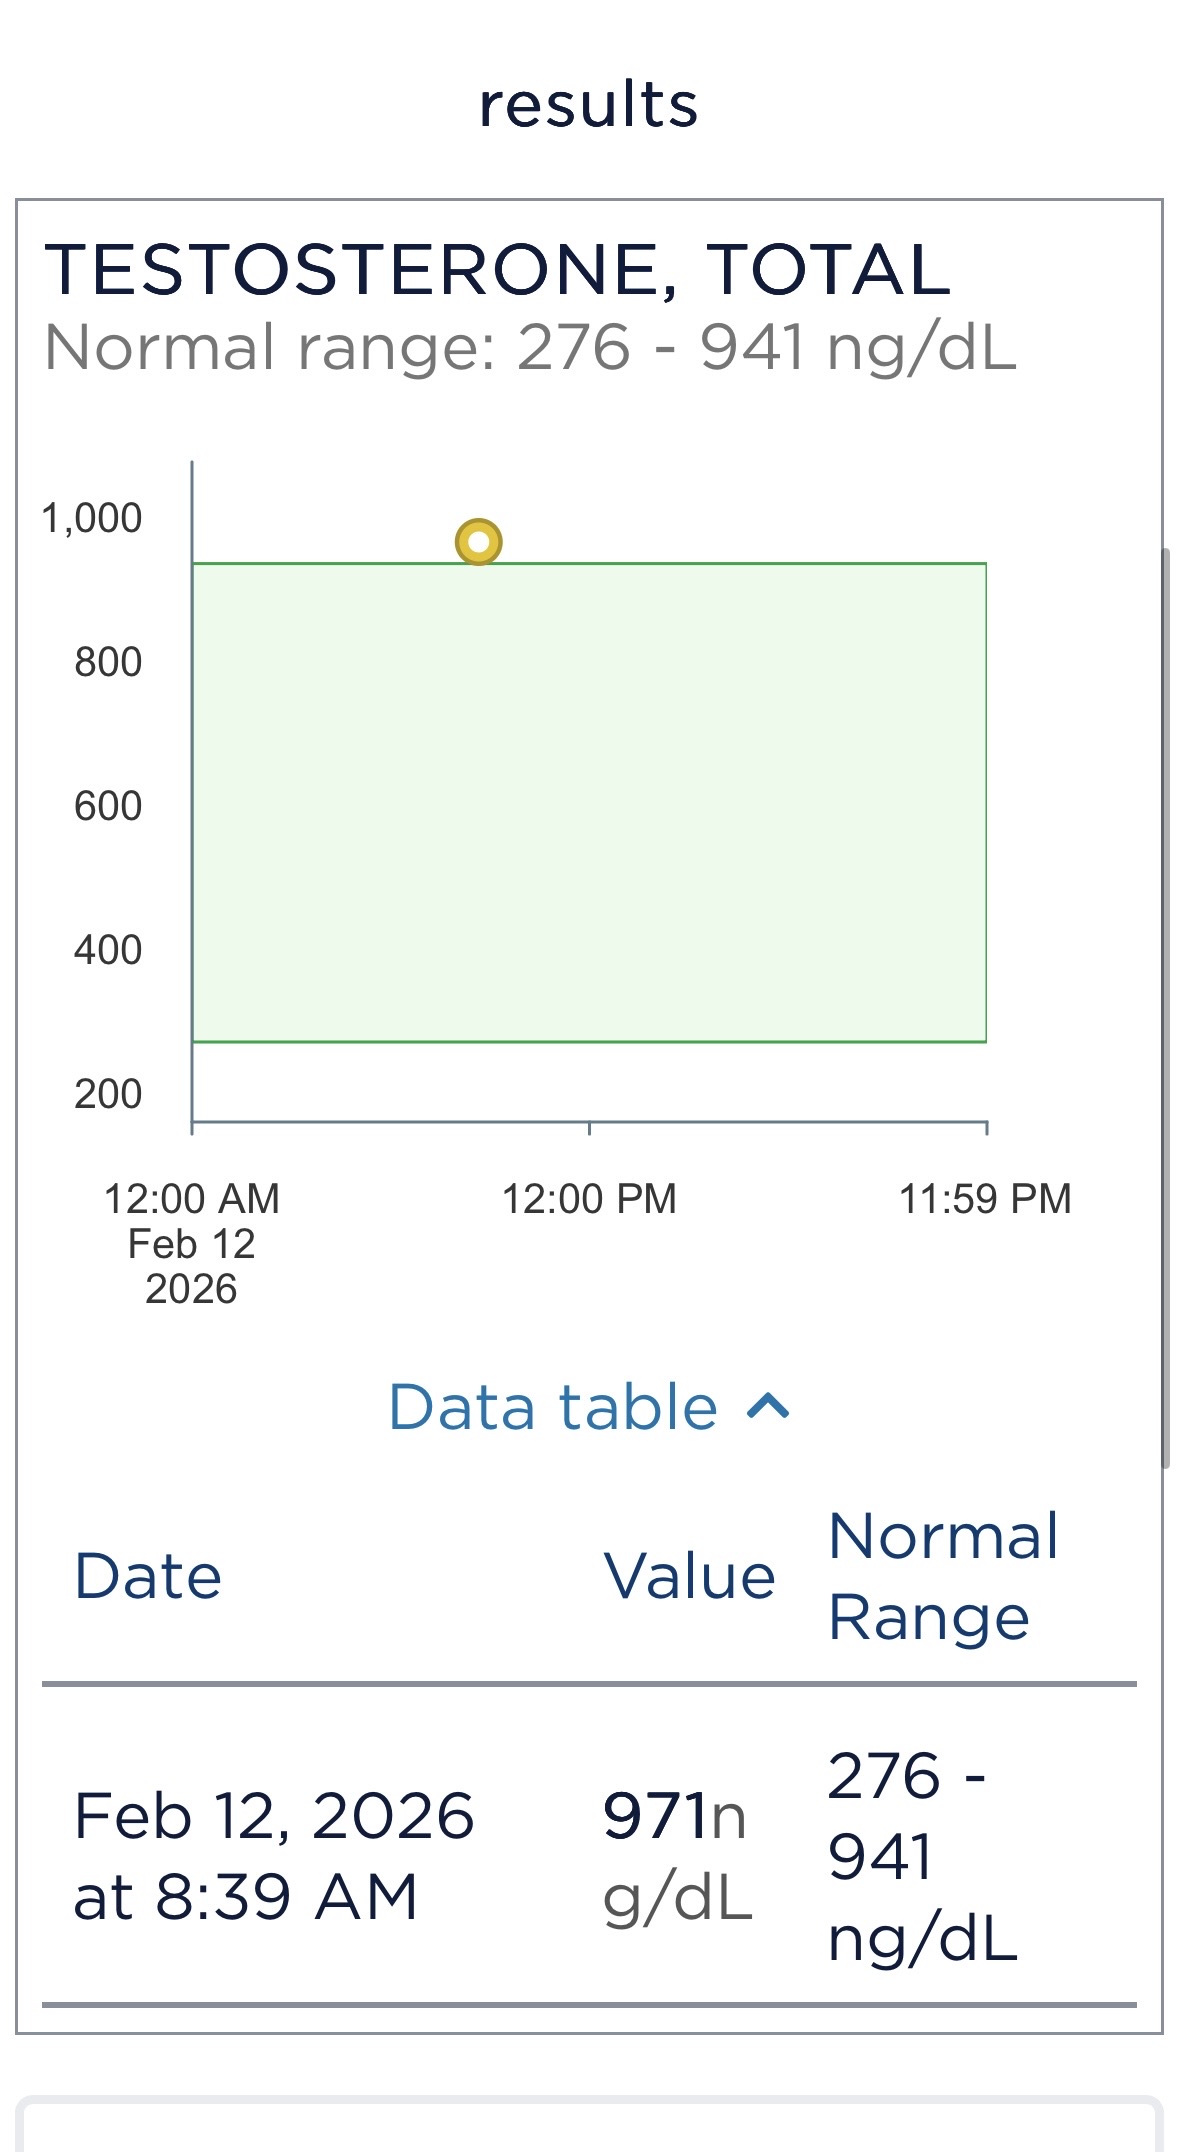This screenshot has width=1179, height=2152.
Task: Click the 11:59 PM axis label
Action: [985, 1199]
